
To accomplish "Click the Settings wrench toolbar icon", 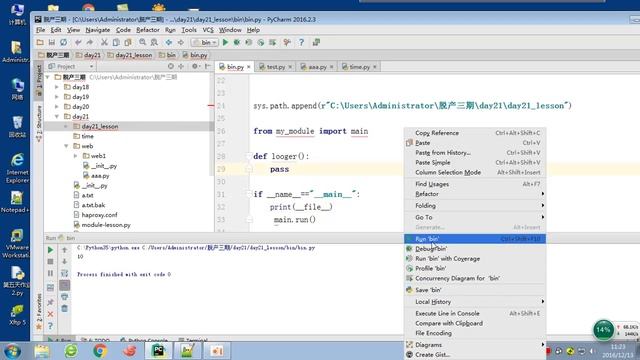I will (287, 42).
